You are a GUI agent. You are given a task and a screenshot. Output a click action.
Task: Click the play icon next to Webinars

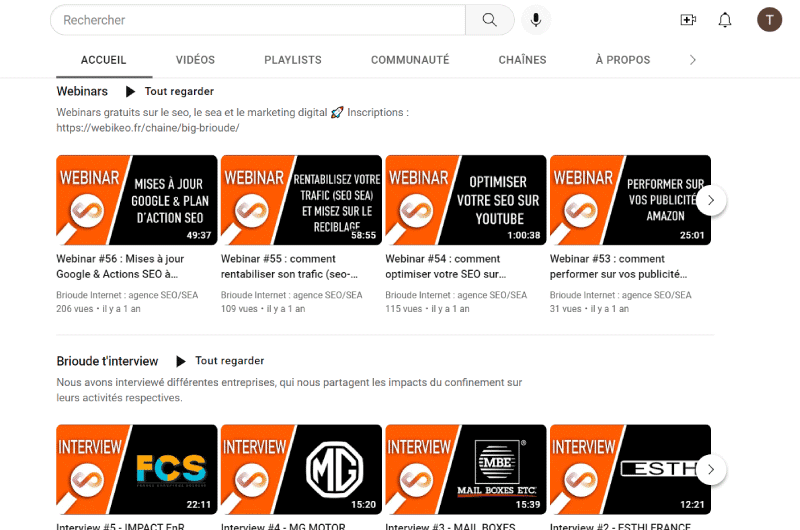click(x=130, y=91)
